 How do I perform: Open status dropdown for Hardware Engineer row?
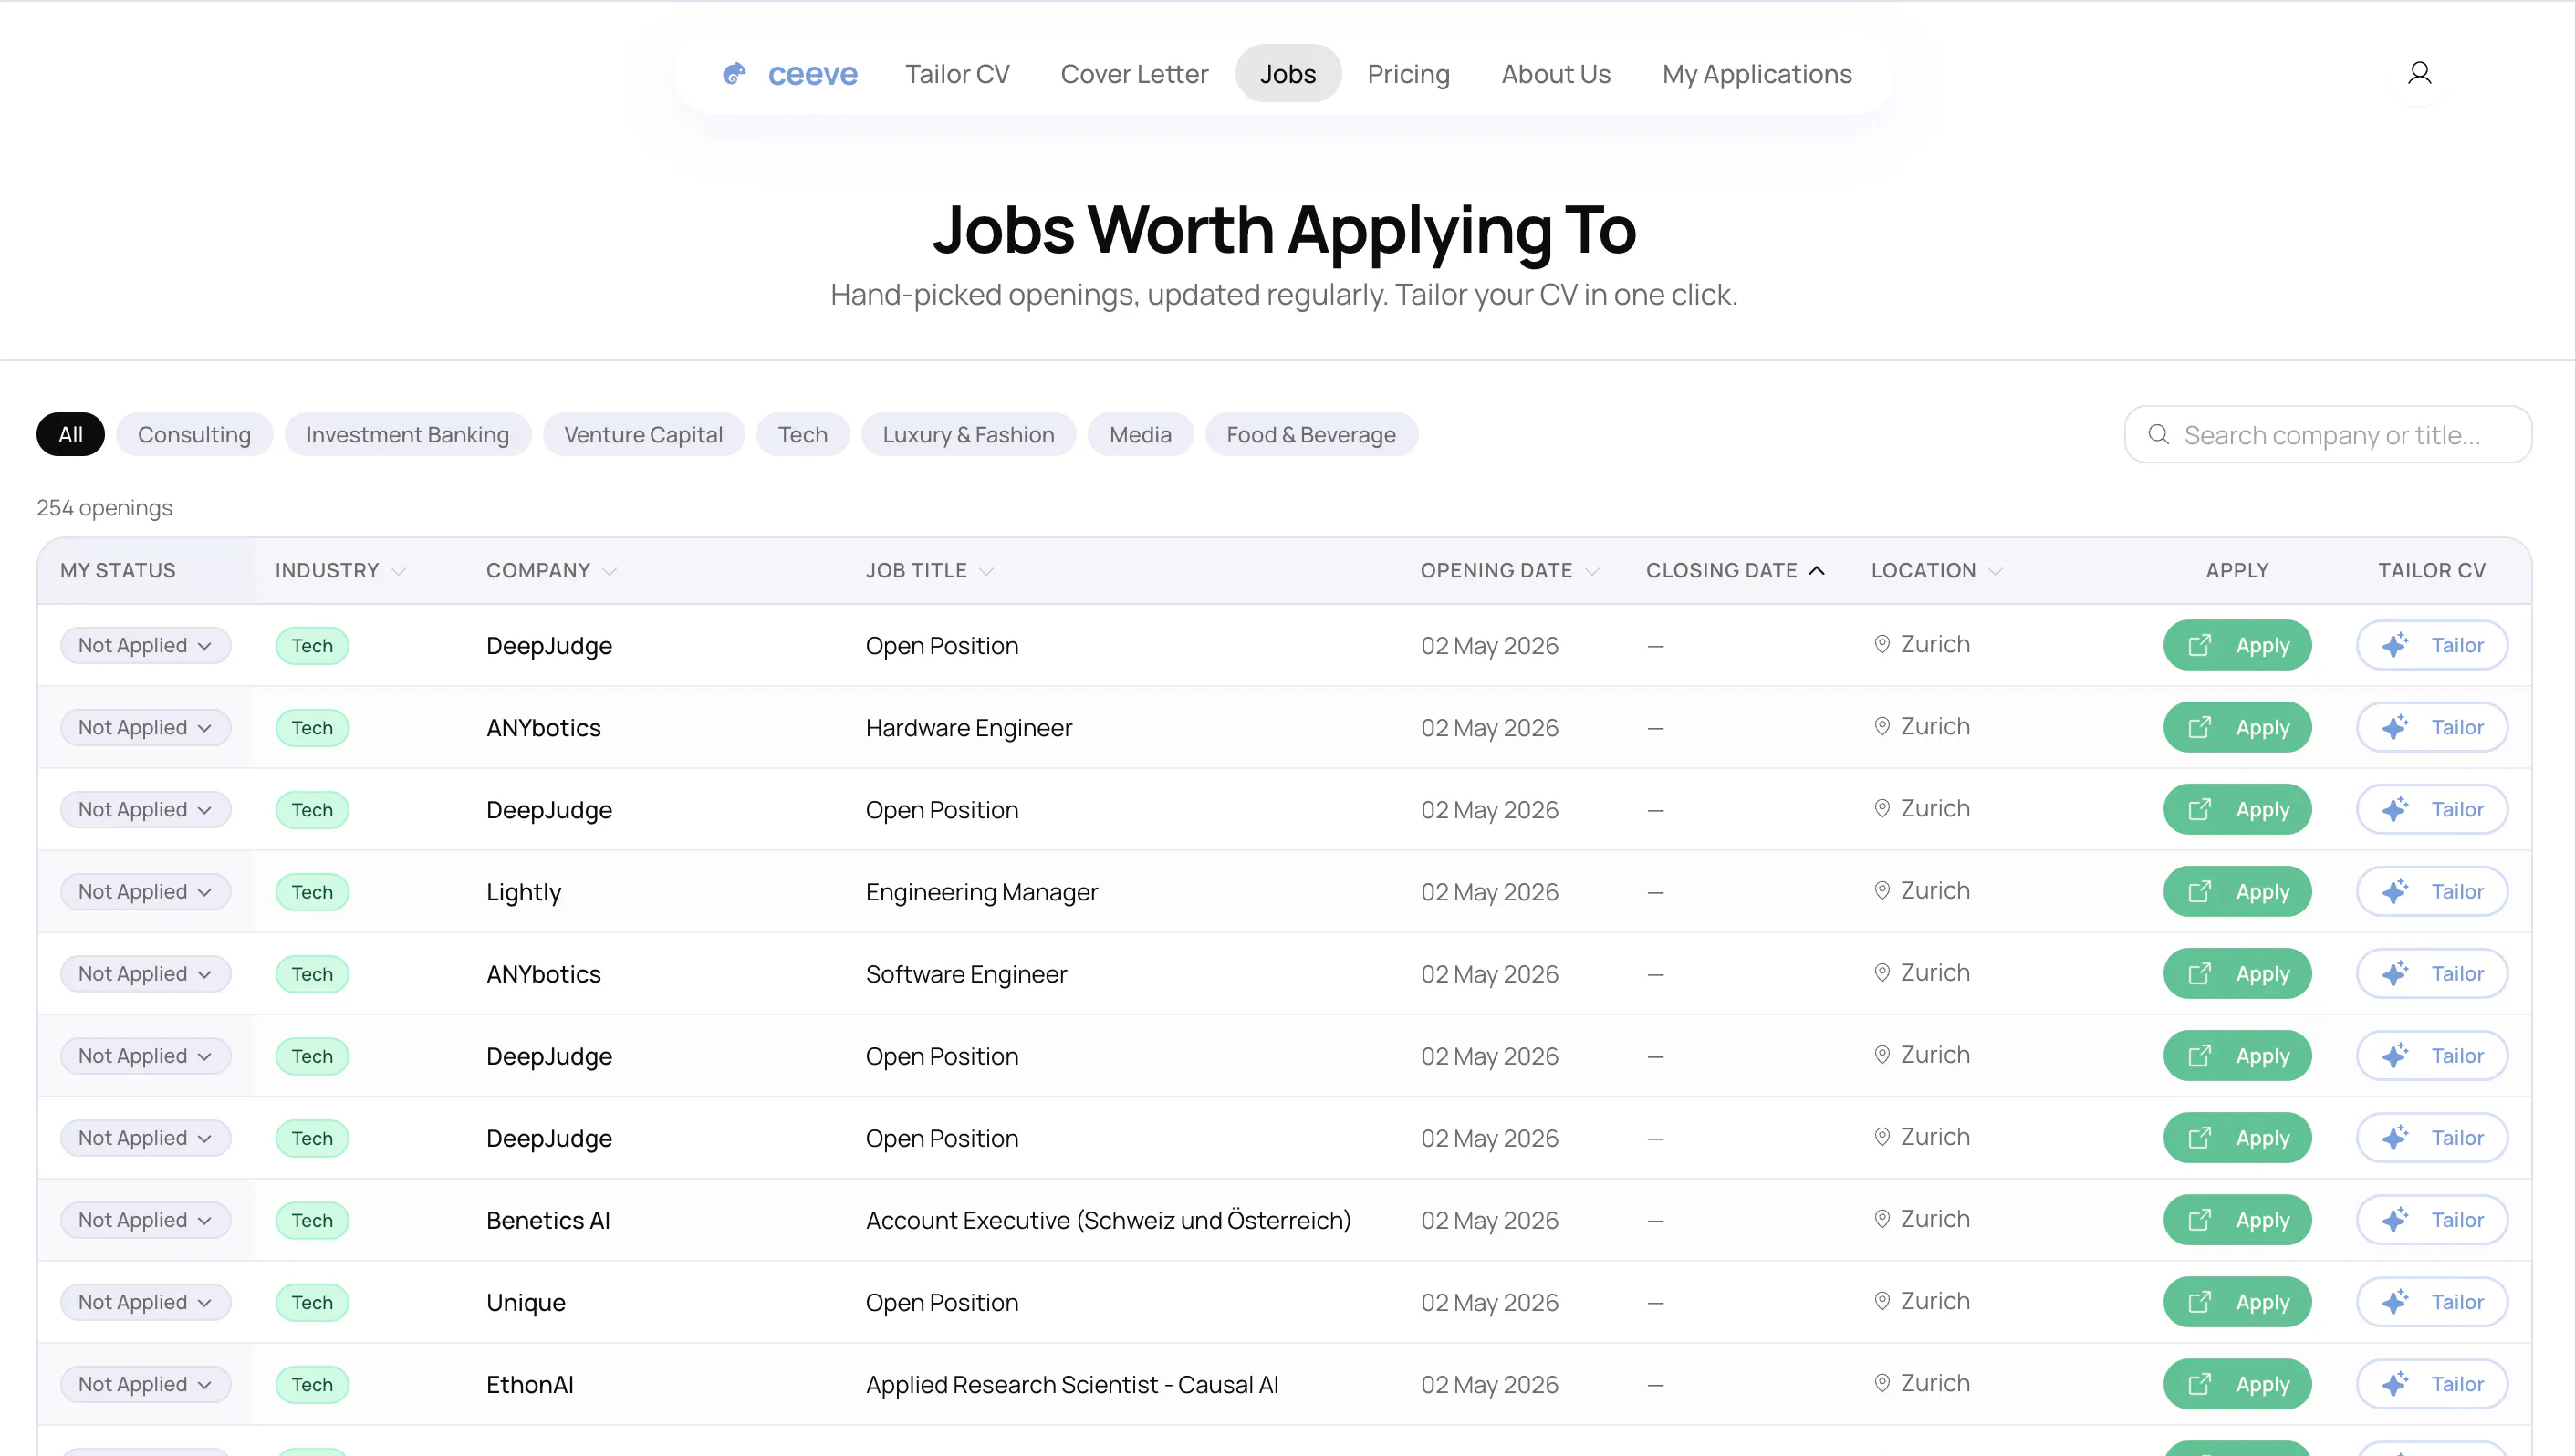(145, 727)
